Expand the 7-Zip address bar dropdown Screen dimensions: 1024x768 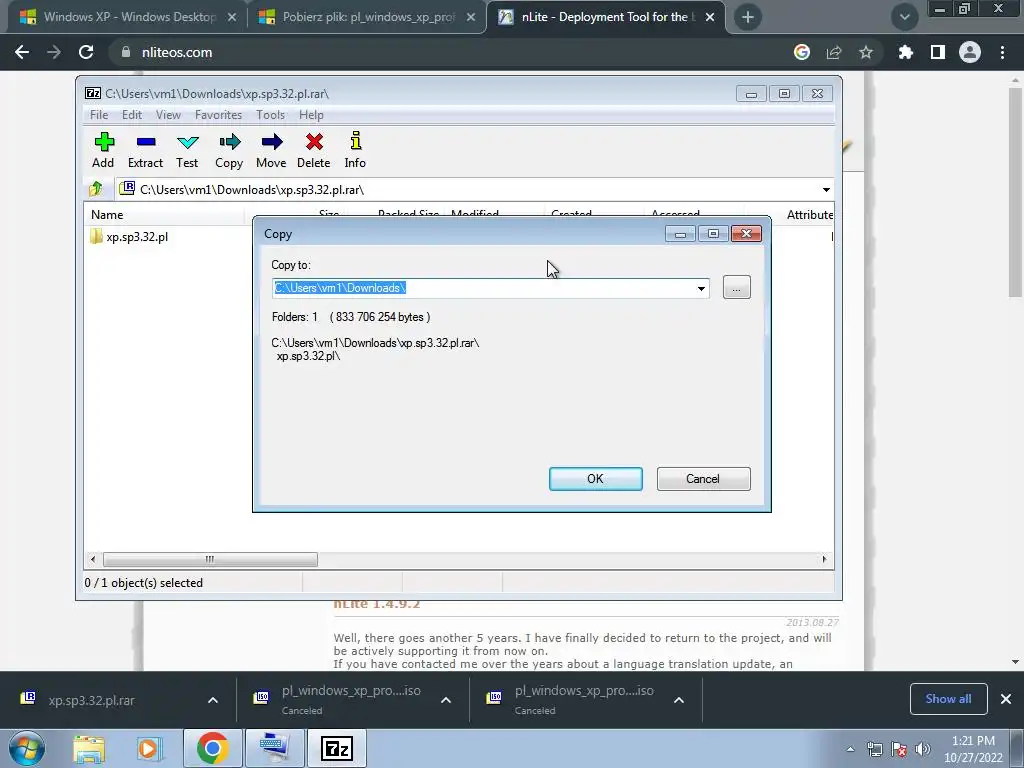click(826, 190)
